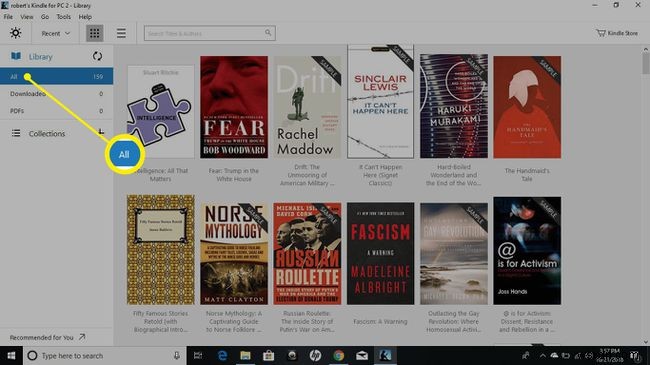This screenshot has width=650, height=365.
Task: Open File Explorer from taskbar
Action: click(245, 355)
